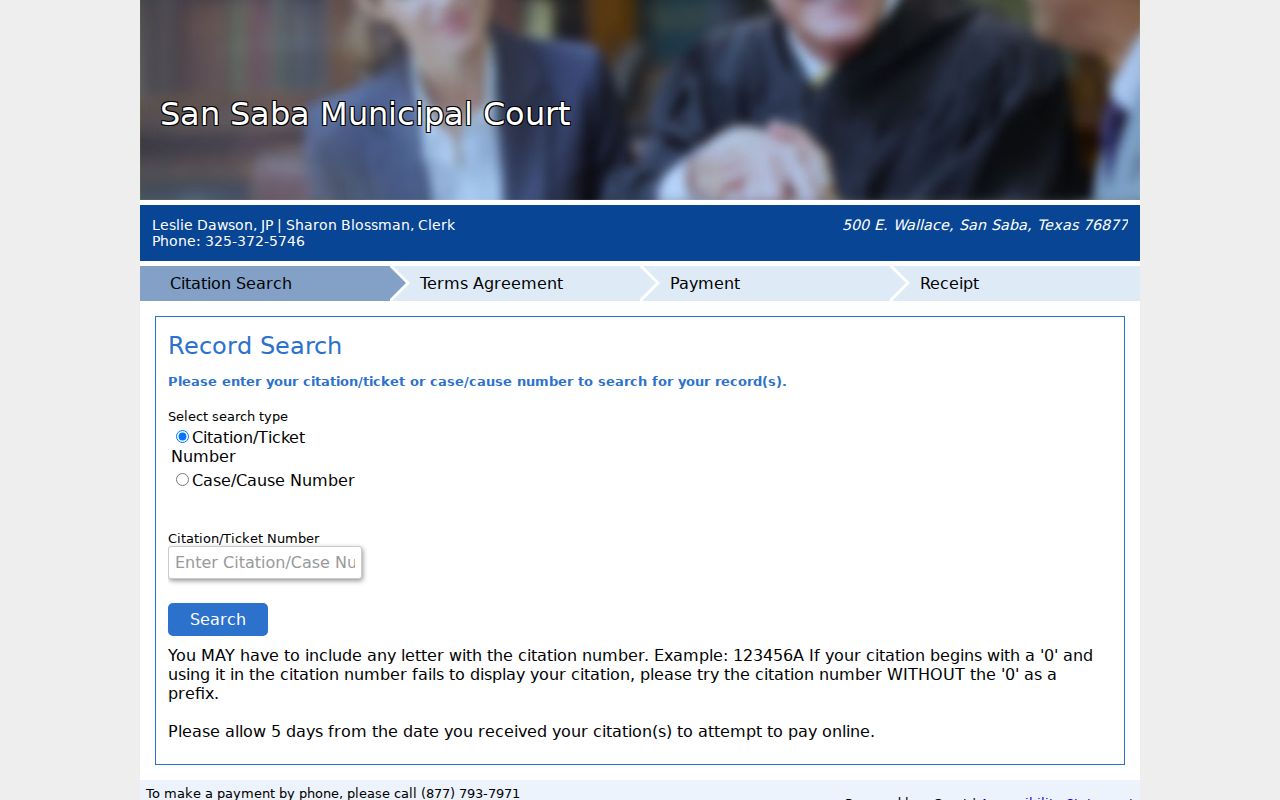This screenshot has width=1280, height=800.
Task: Click the San Saba Municipal Court title
Action: pos(365,114)
